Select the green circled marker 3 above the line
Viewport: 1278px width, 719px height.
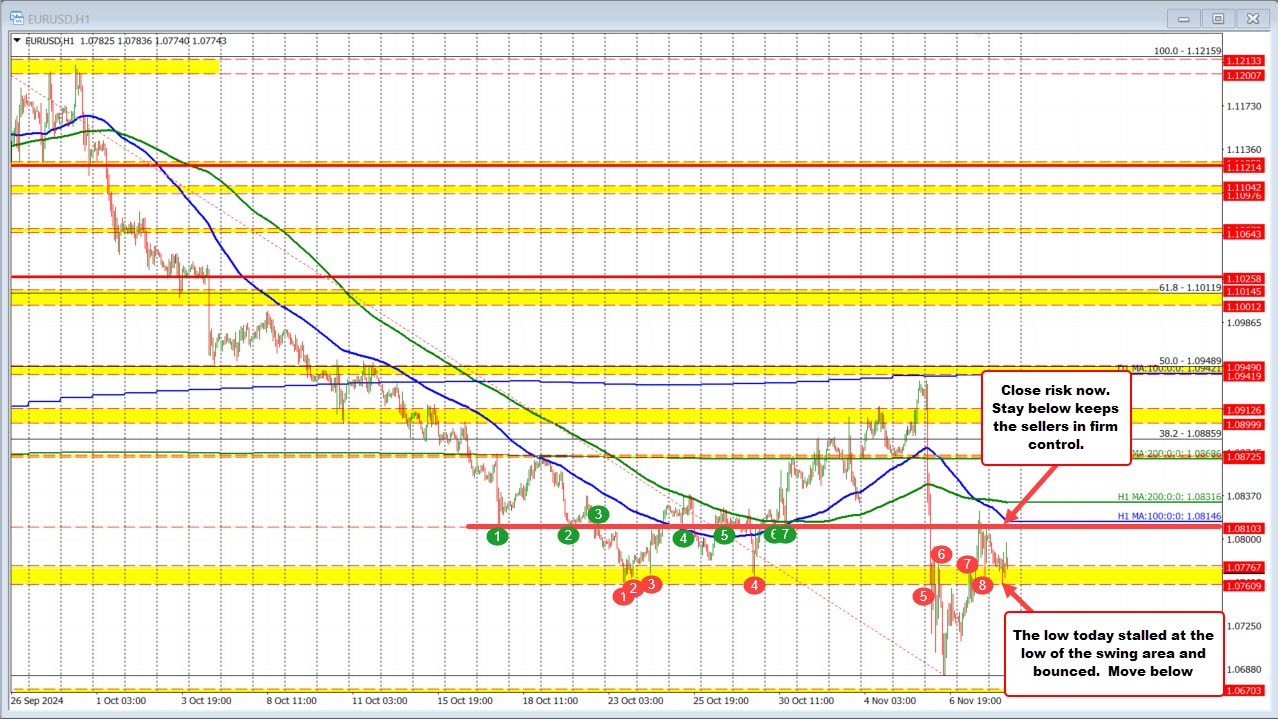pyautogui.click(x=597, y=513)
